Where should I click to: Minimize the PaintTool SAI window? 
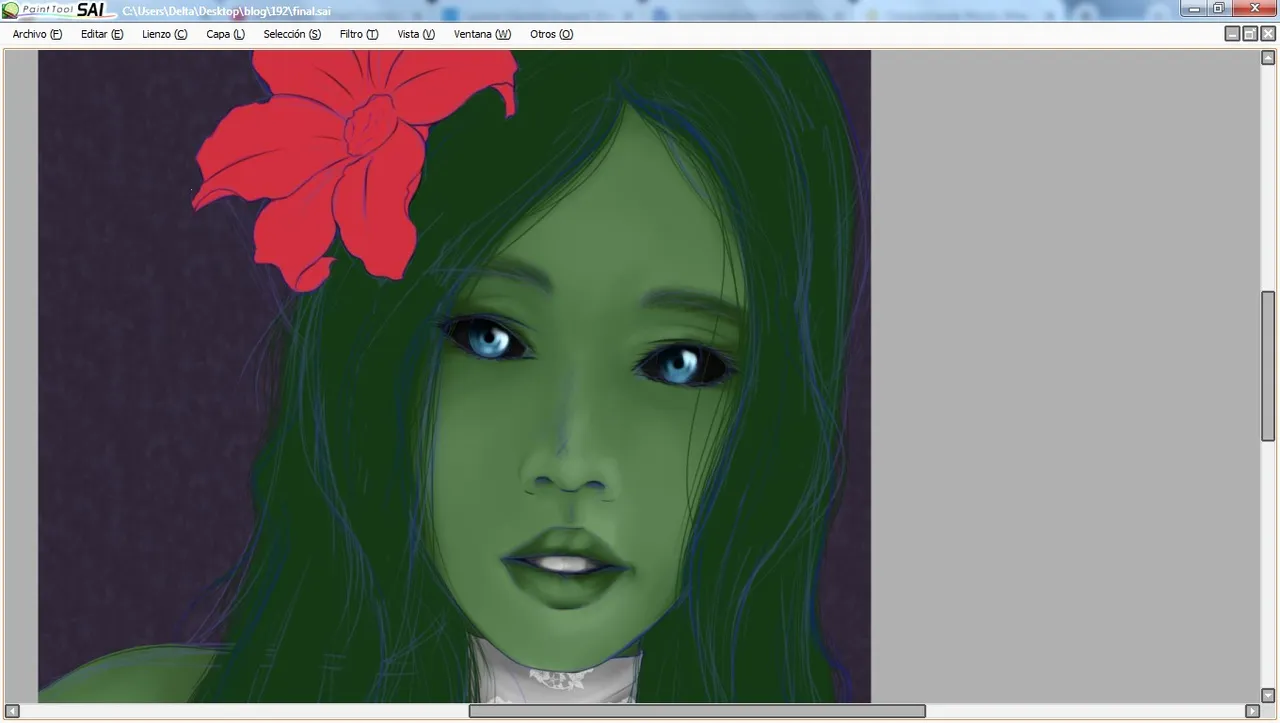click(x=1194, y=9)
